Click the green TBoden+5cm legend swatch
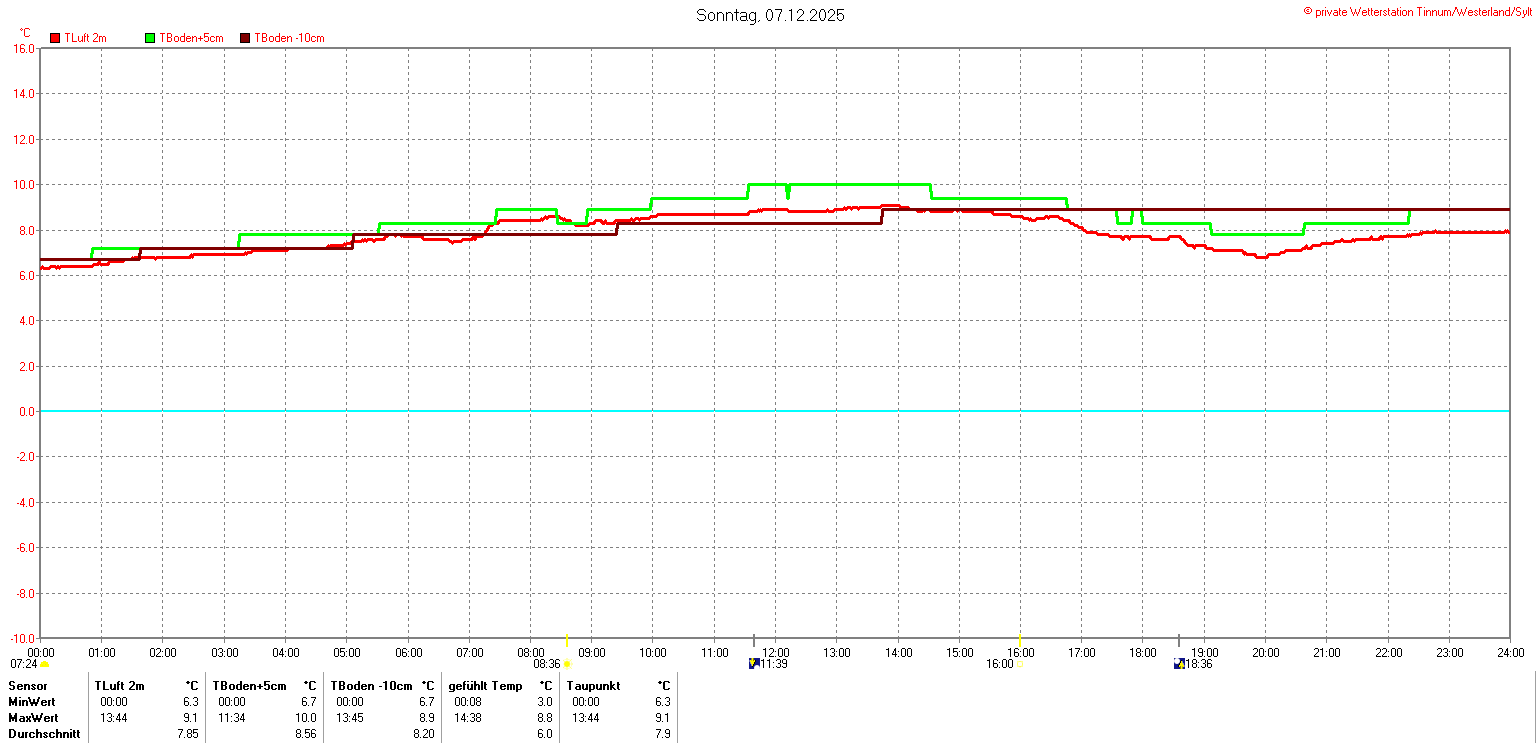The image size is (1536, 743). [151, 38]
